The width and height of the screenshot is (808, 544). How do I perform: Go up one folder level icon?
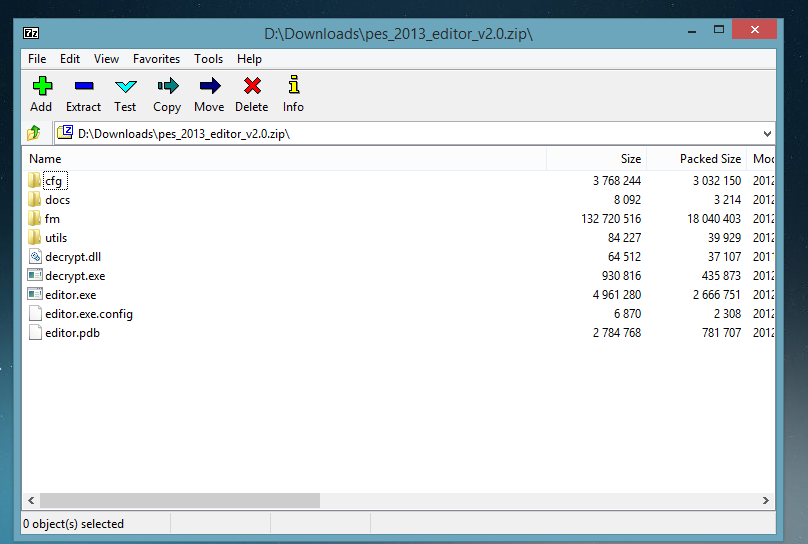(x=34, y=133)
